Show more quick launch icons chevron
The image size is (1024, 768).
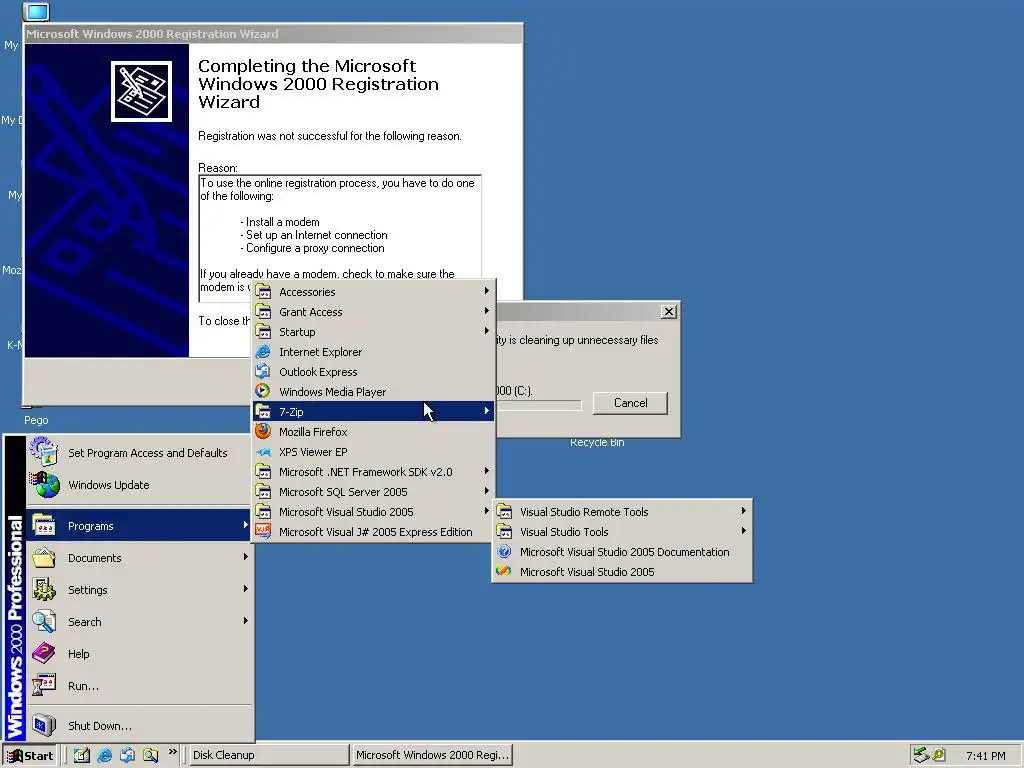point(172,752)
